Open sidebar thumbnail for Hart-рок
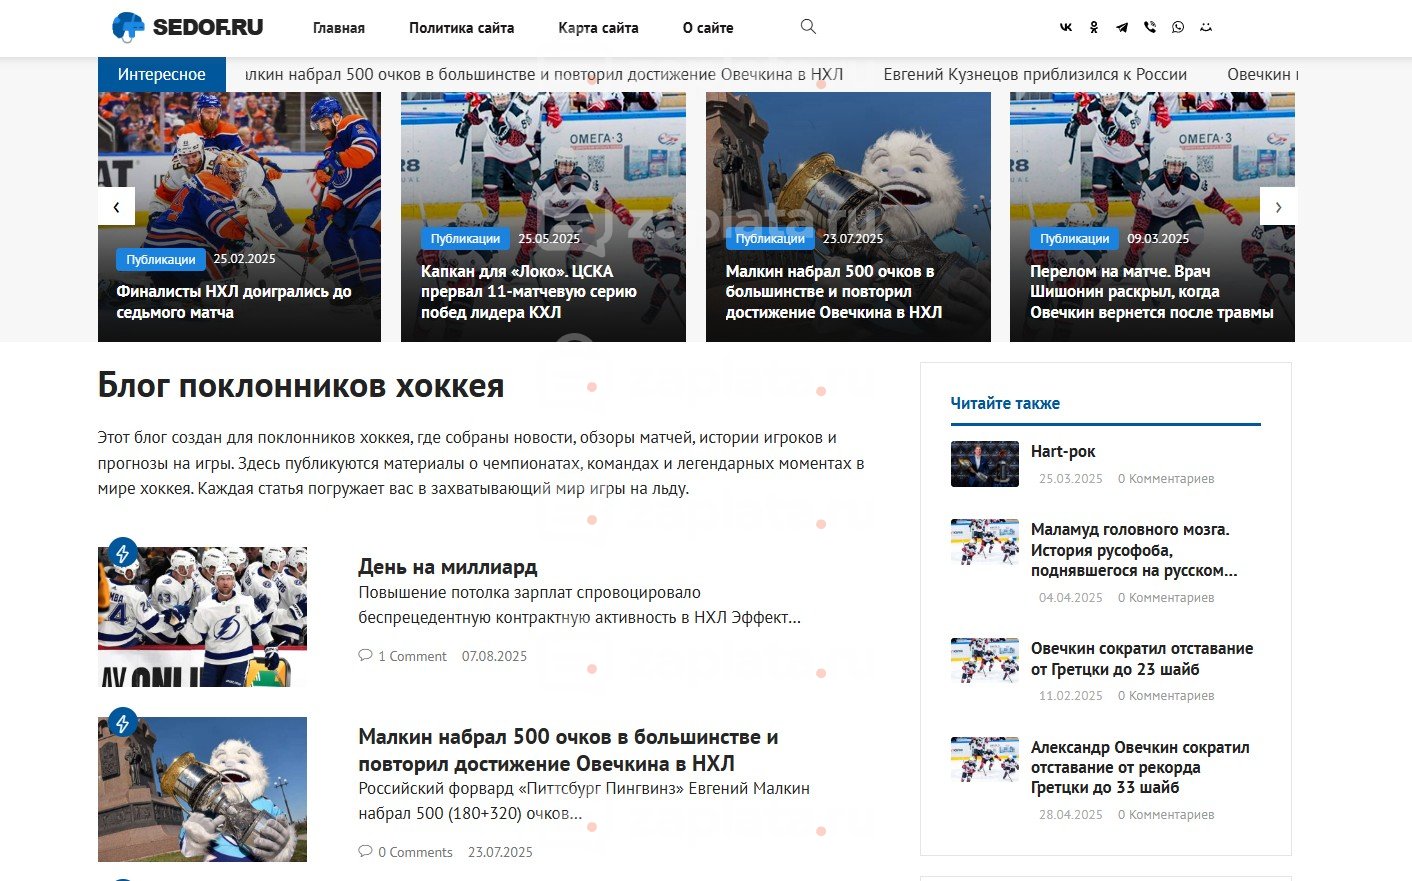 [x=985, y=464]
